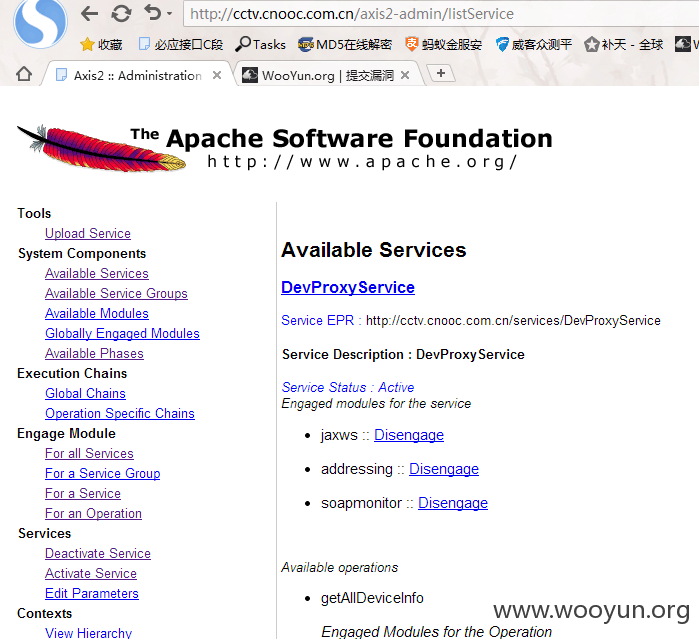Switch to the WooYun.org tab
This screenshot has width=699, height=639.
[x=327, y=75]
